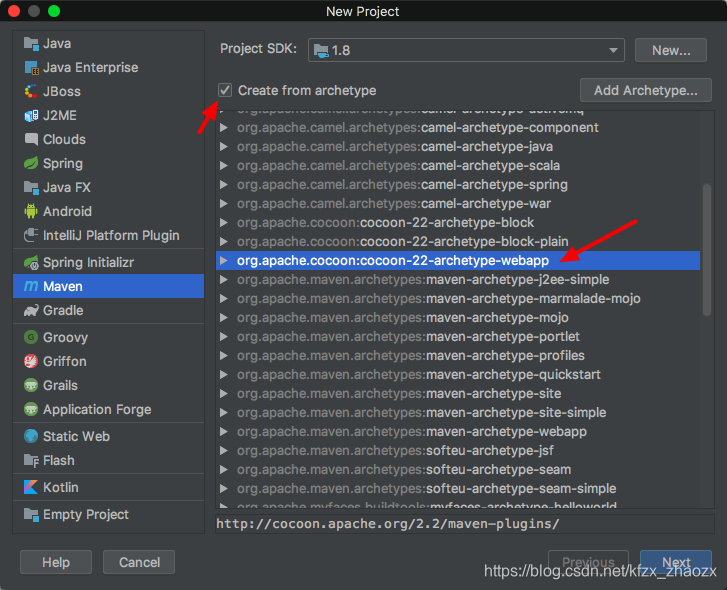
Task: Select Android project type
Action: click(108, 211)
